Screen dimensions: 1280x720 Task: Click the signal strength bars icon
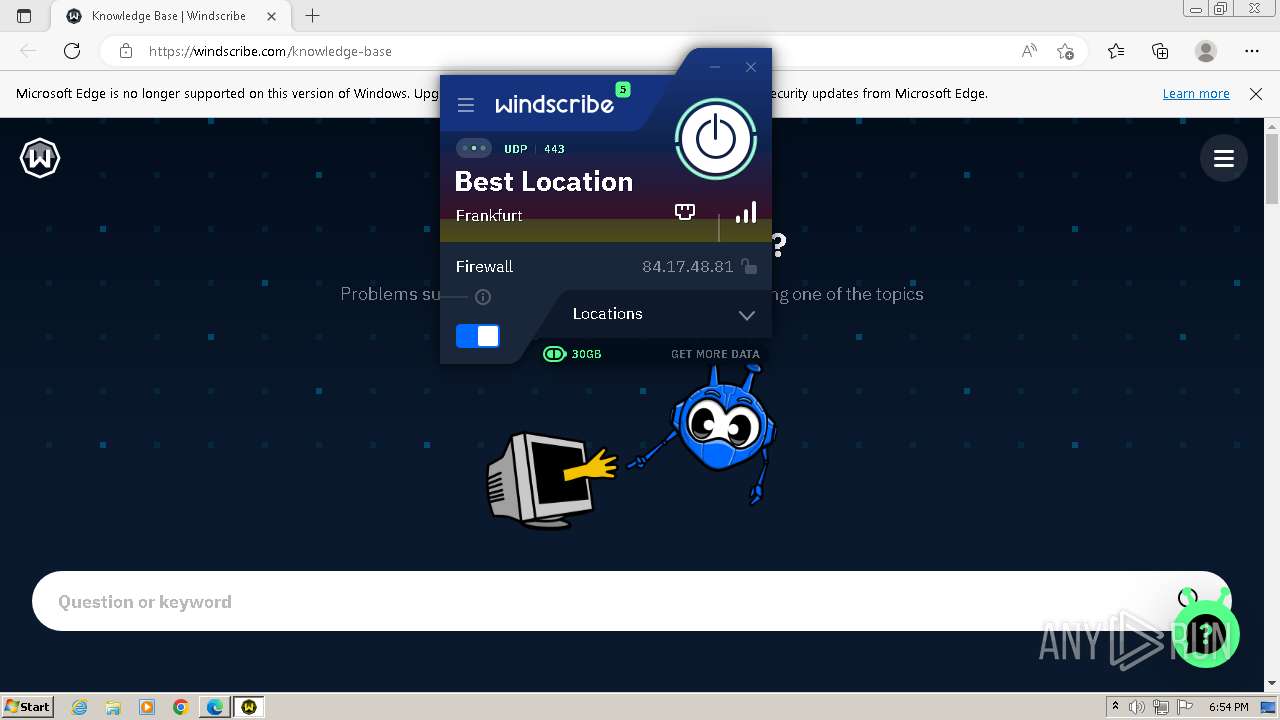point(746,212)
